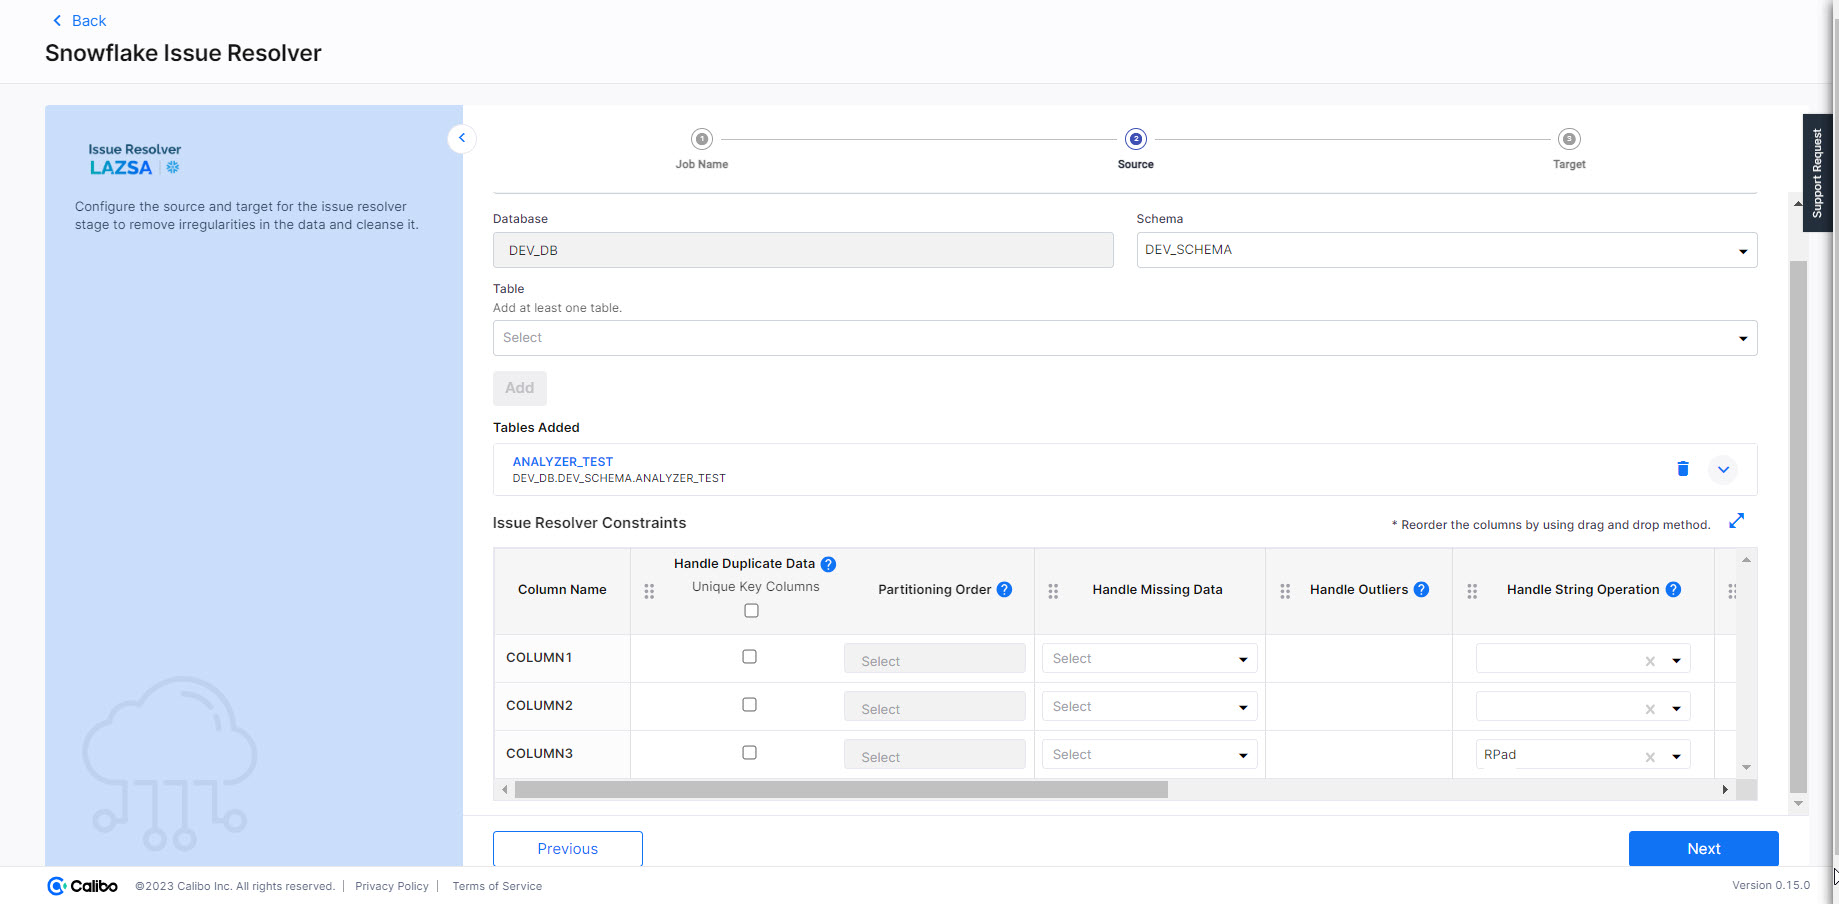The image size is (1839, 904).
Task: Check the unique key box for COLUMN1
Action: coord(749,657)
